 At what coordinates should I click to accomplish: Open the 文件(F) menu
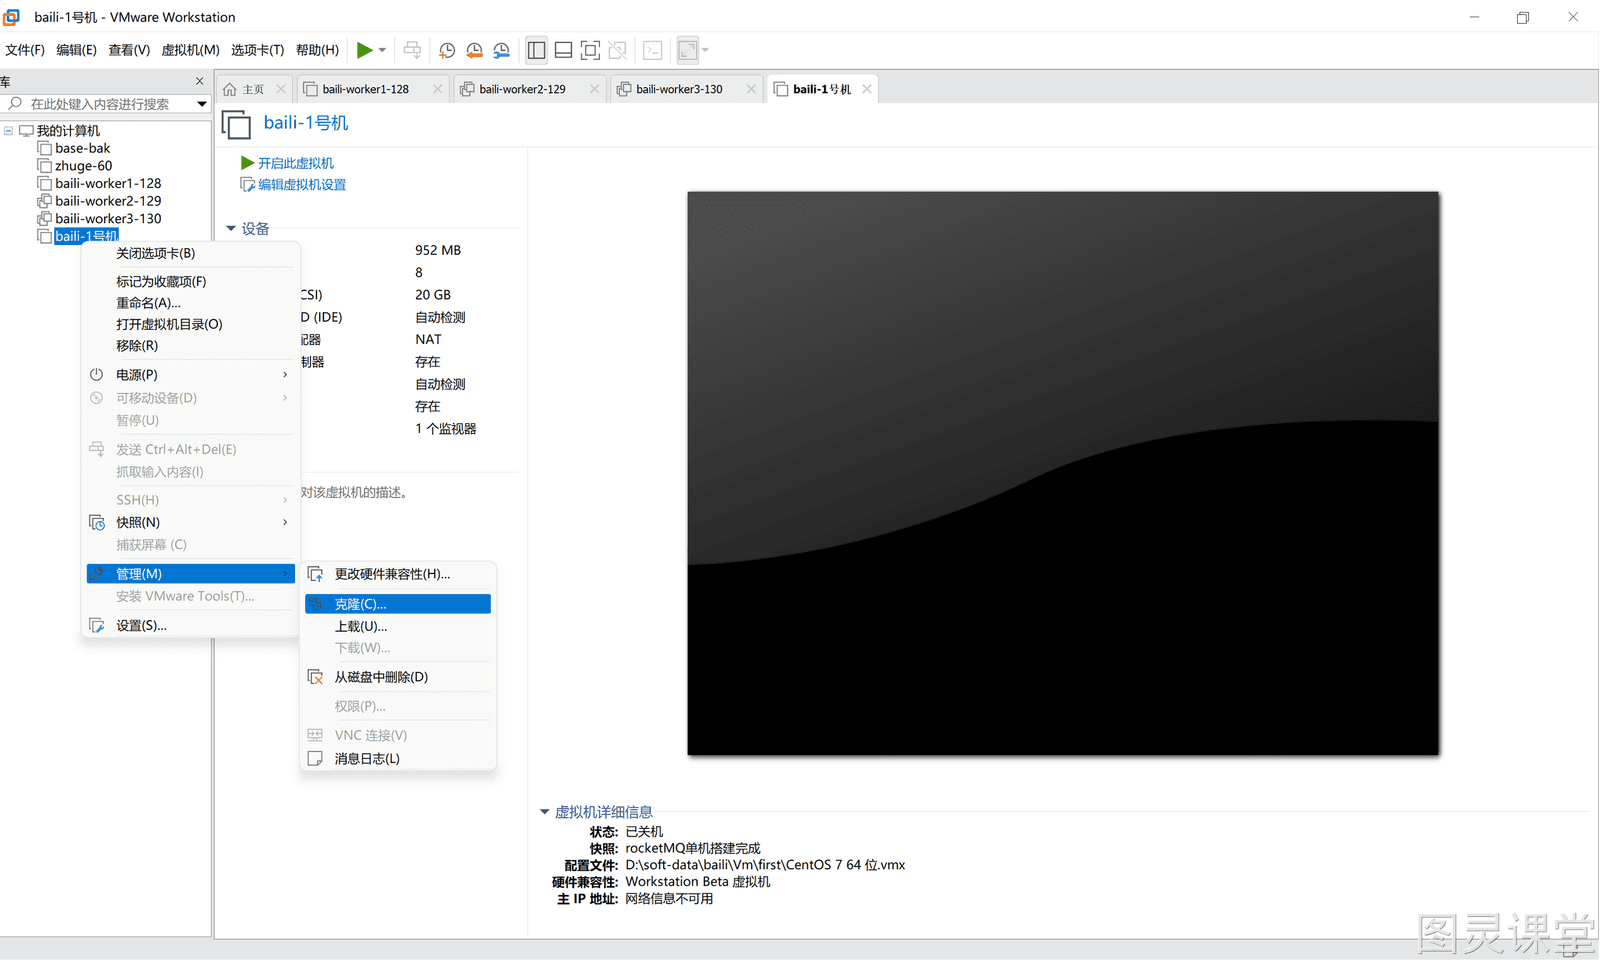pyautogui.click(x=25, y=50)
